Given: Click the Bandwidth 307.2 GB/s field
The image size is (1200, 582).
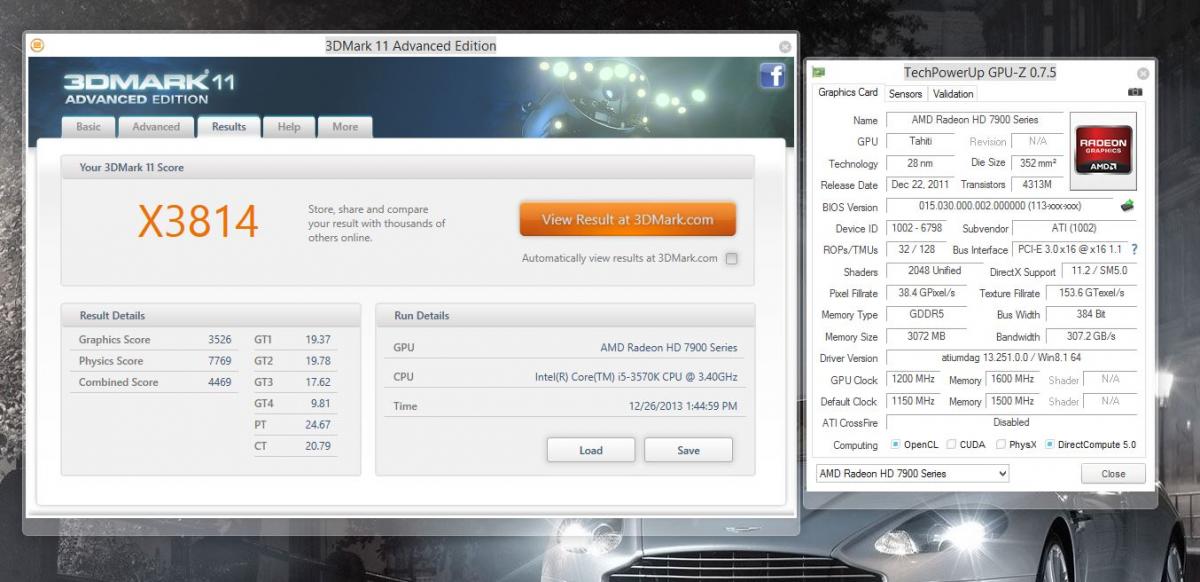Looking at the screenshot, I should click(1091, 337).
